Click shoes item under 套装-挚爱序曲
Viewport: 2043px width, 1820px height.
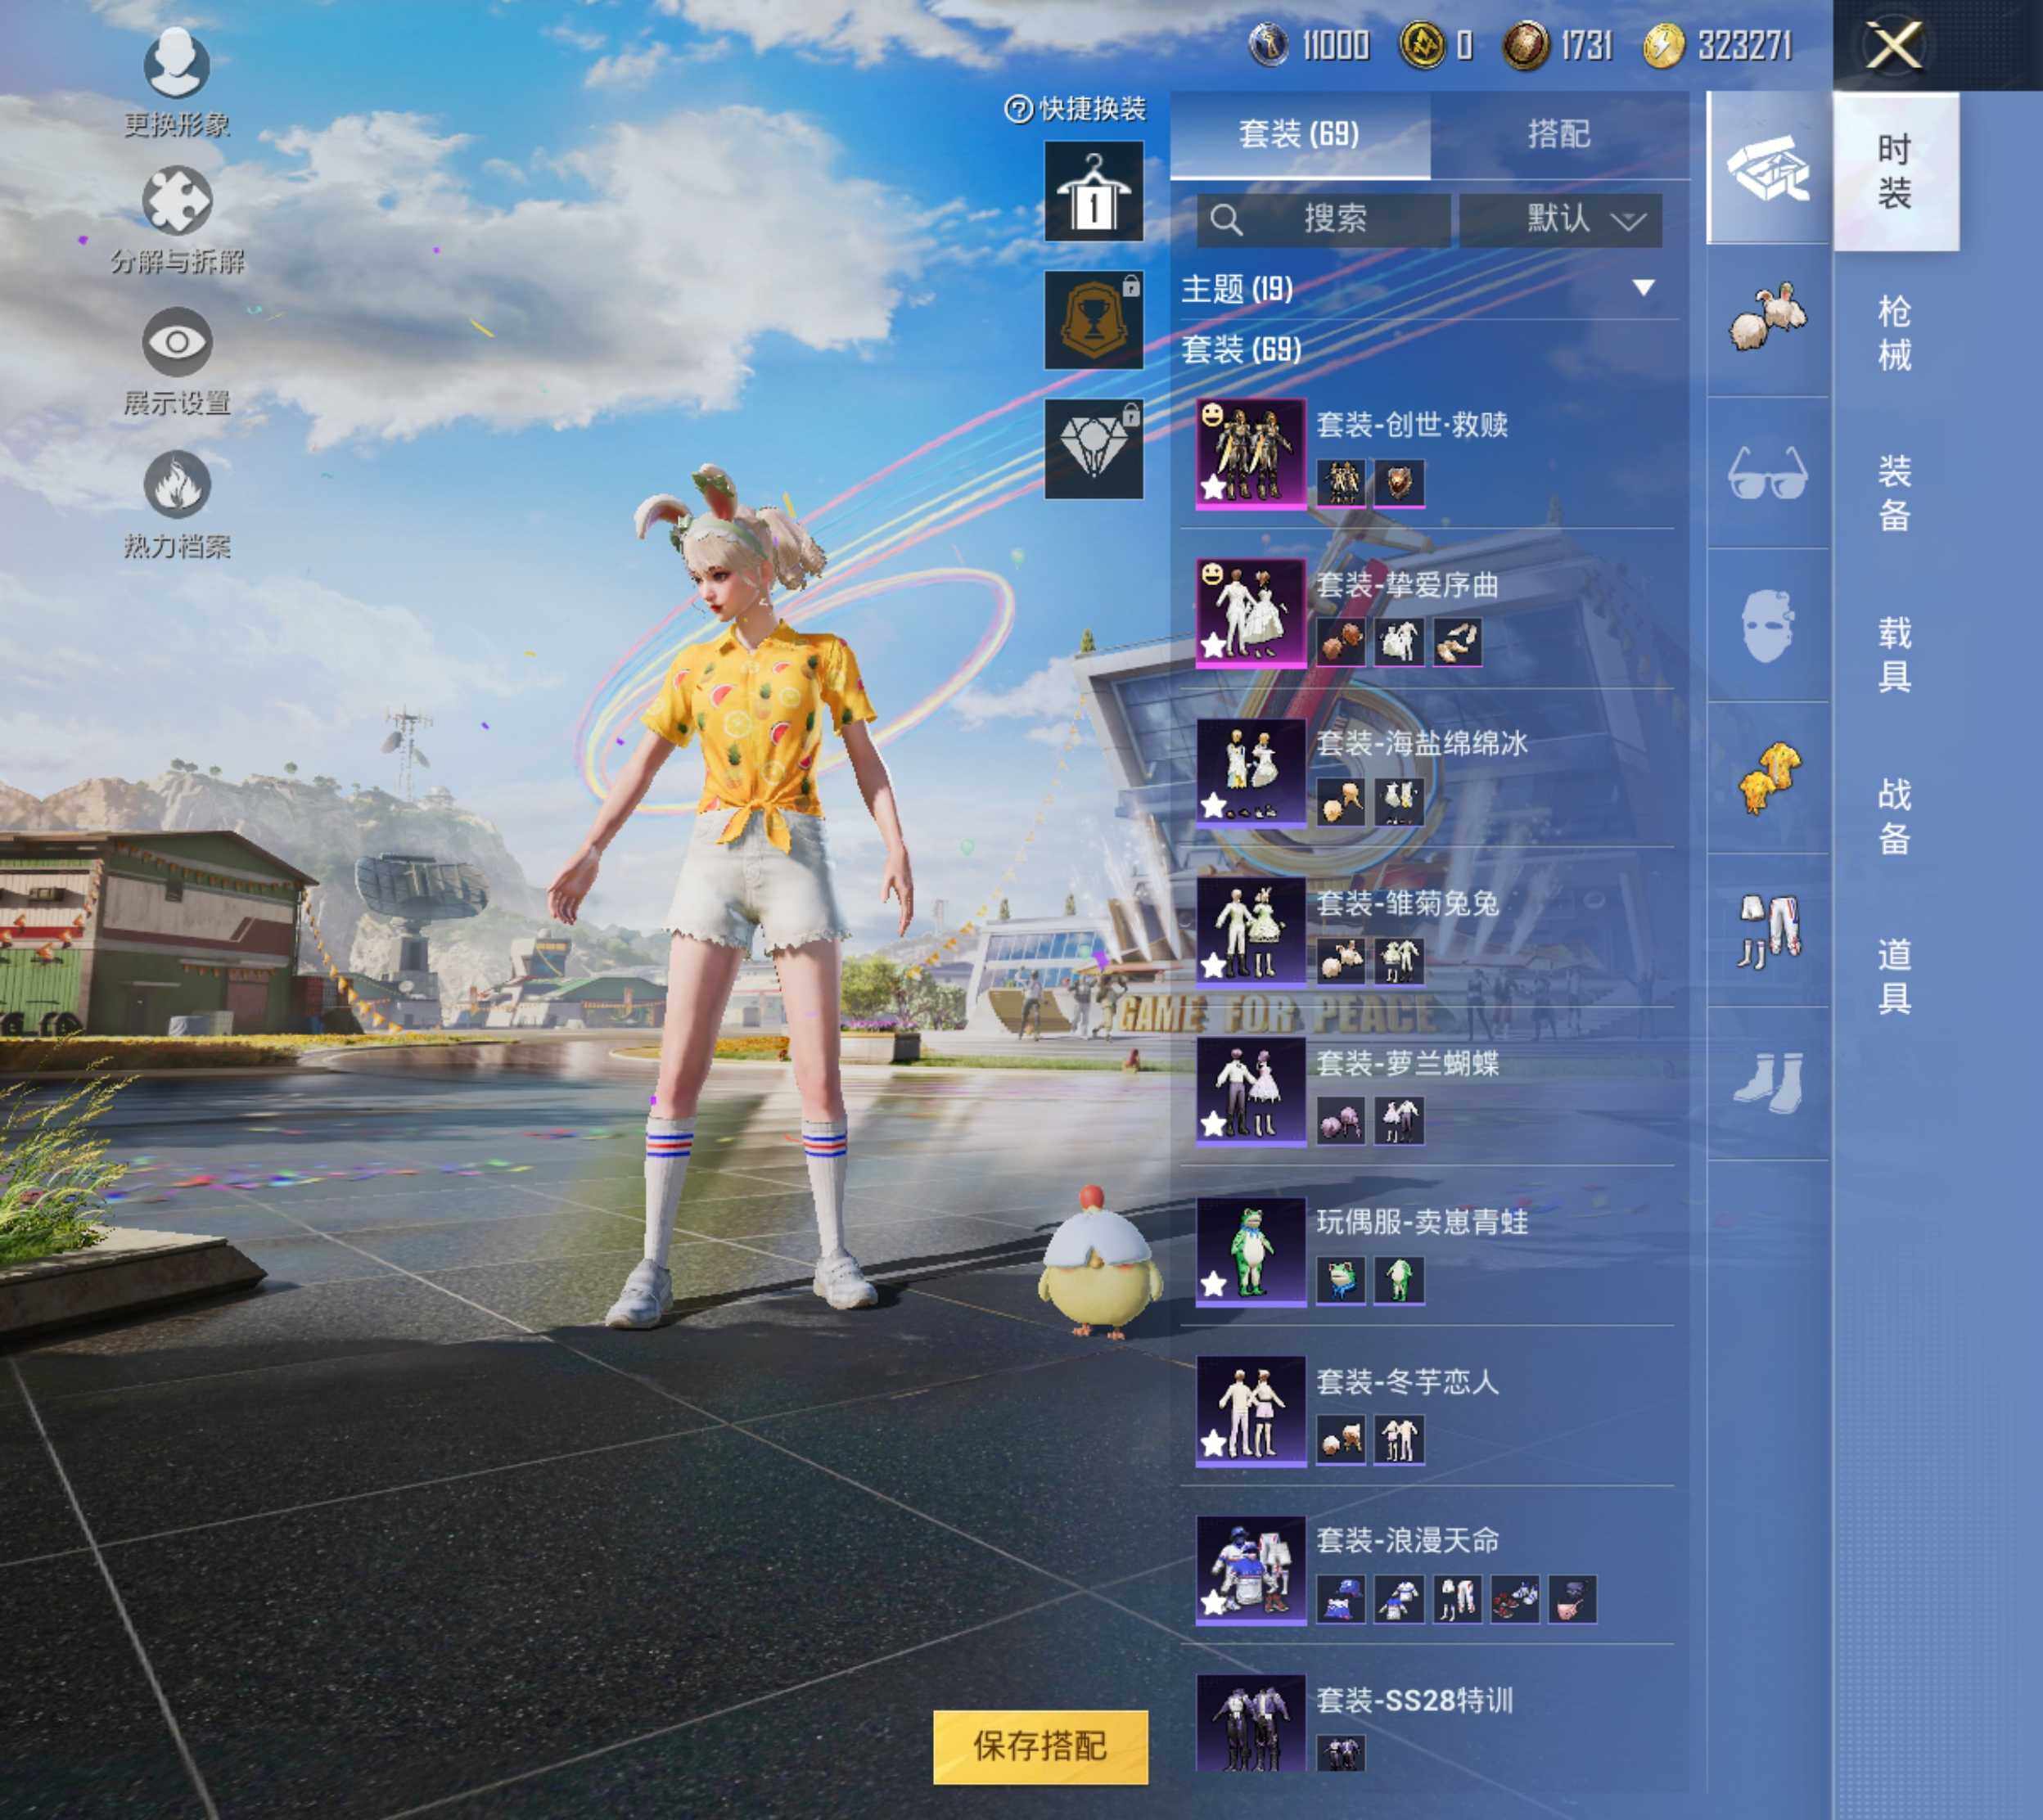1457,642
